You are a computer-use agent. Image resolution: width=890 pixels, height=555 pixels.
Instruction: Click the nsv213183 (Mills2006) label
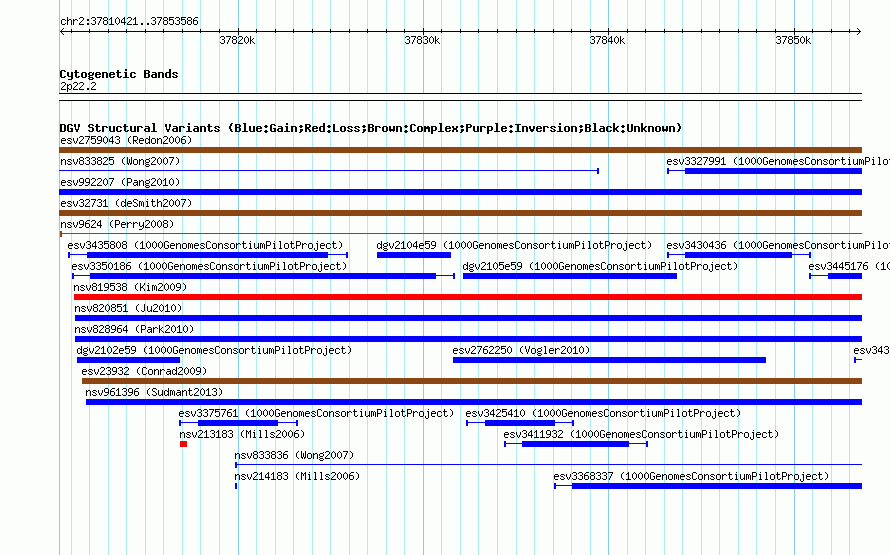[x=242, y=434]
